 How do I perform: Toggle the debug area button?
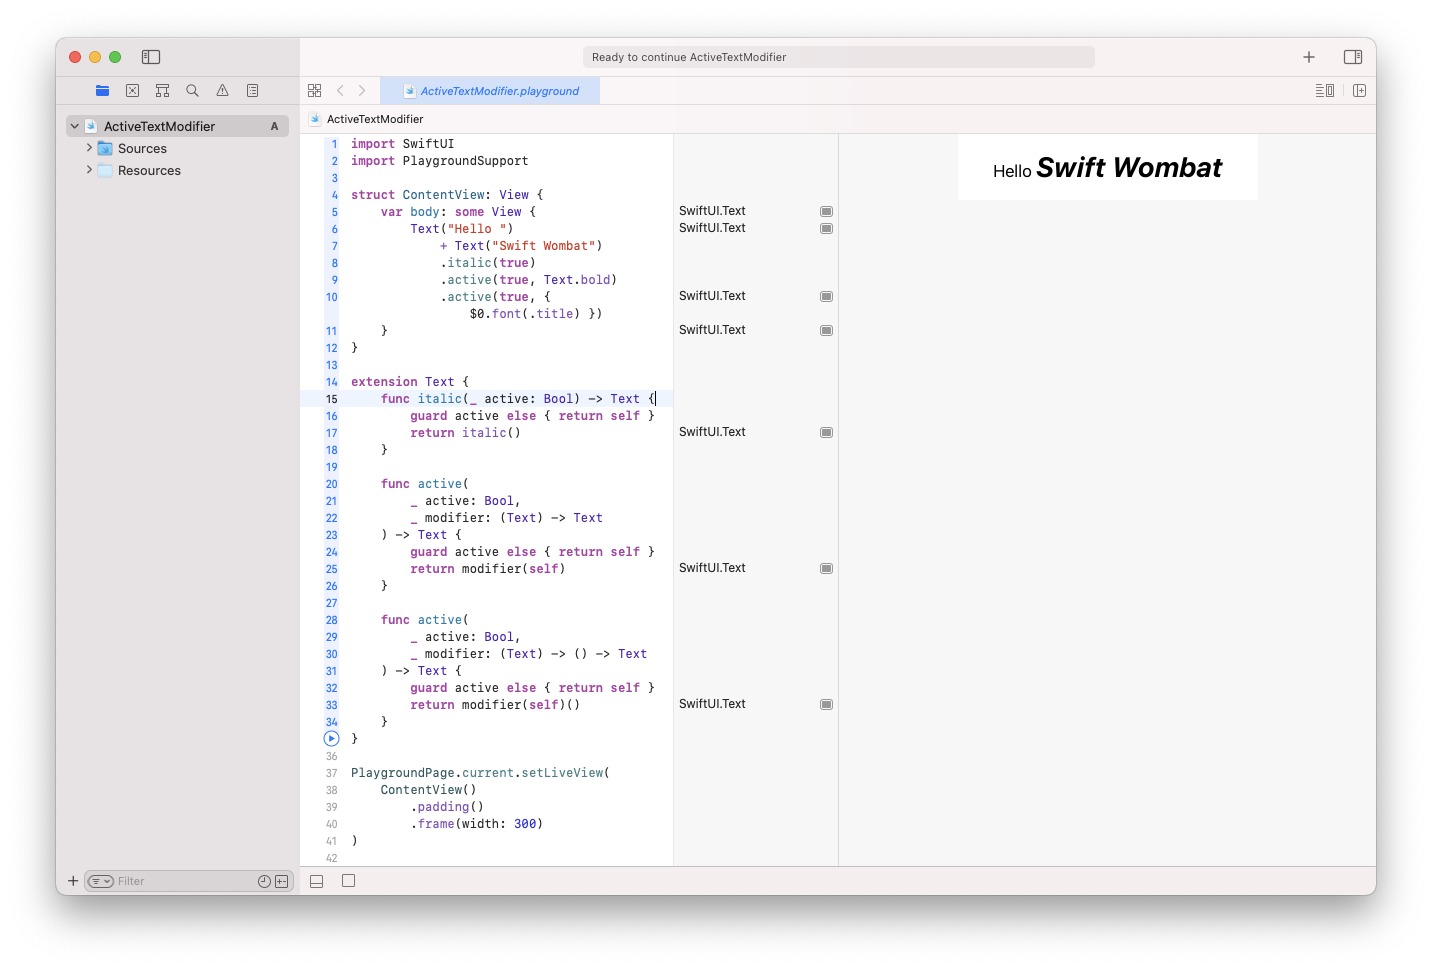tap(316, 881)
